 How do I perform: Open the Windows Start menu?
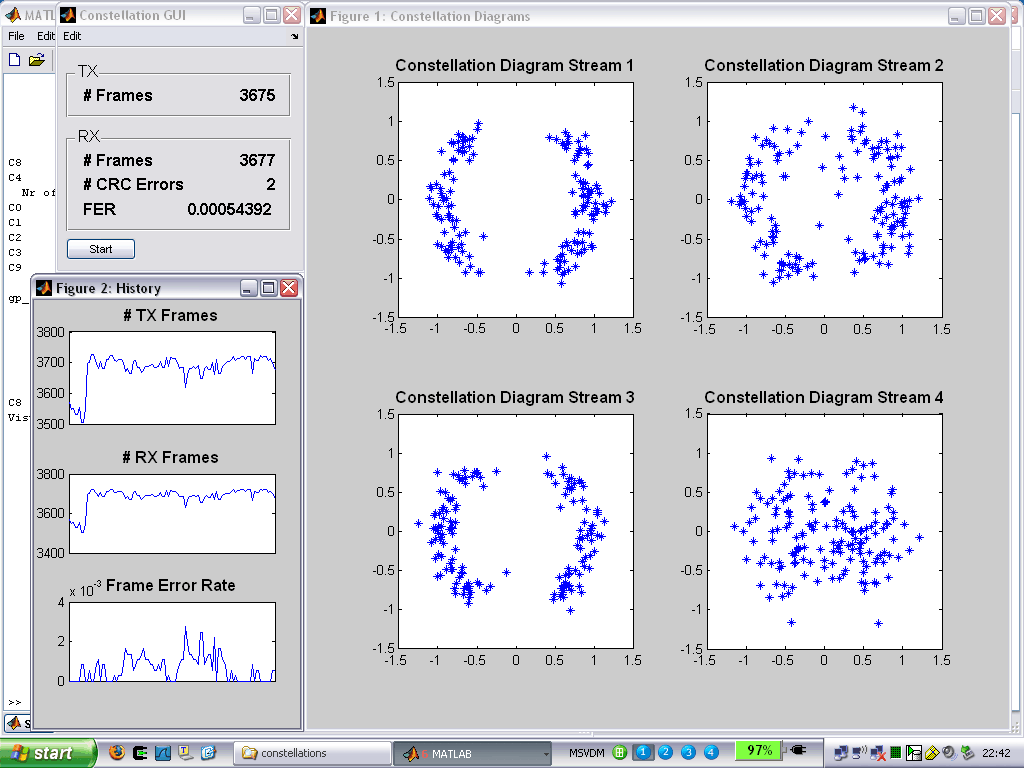click(48, 753)
